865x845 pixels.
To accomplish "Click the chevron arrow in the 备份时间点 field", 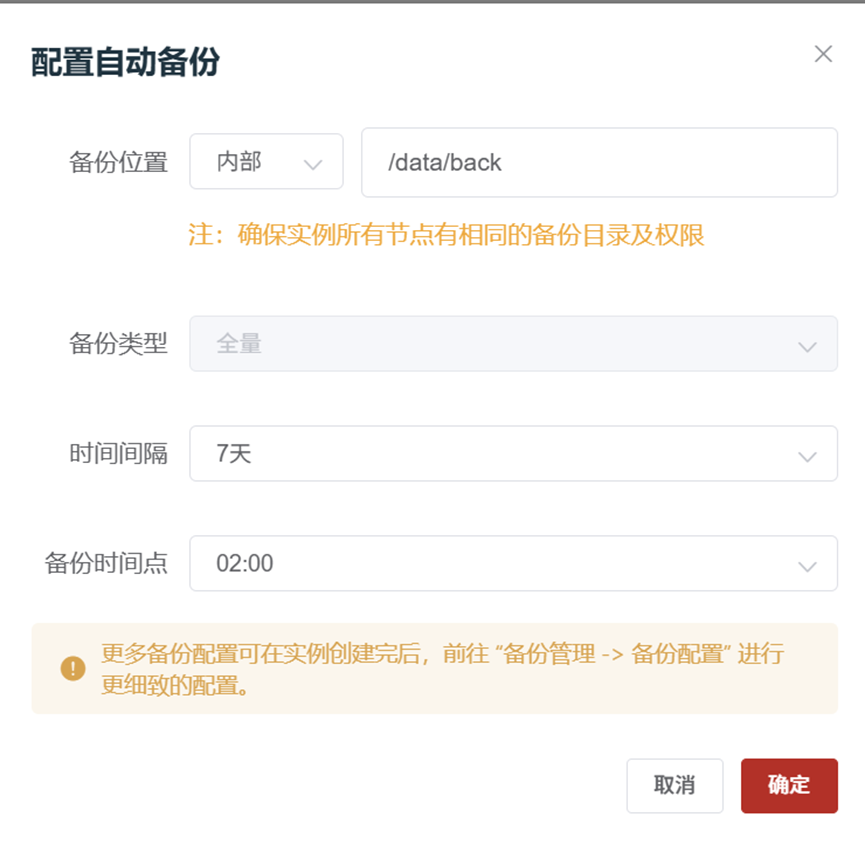I will [x=807, y=566].
